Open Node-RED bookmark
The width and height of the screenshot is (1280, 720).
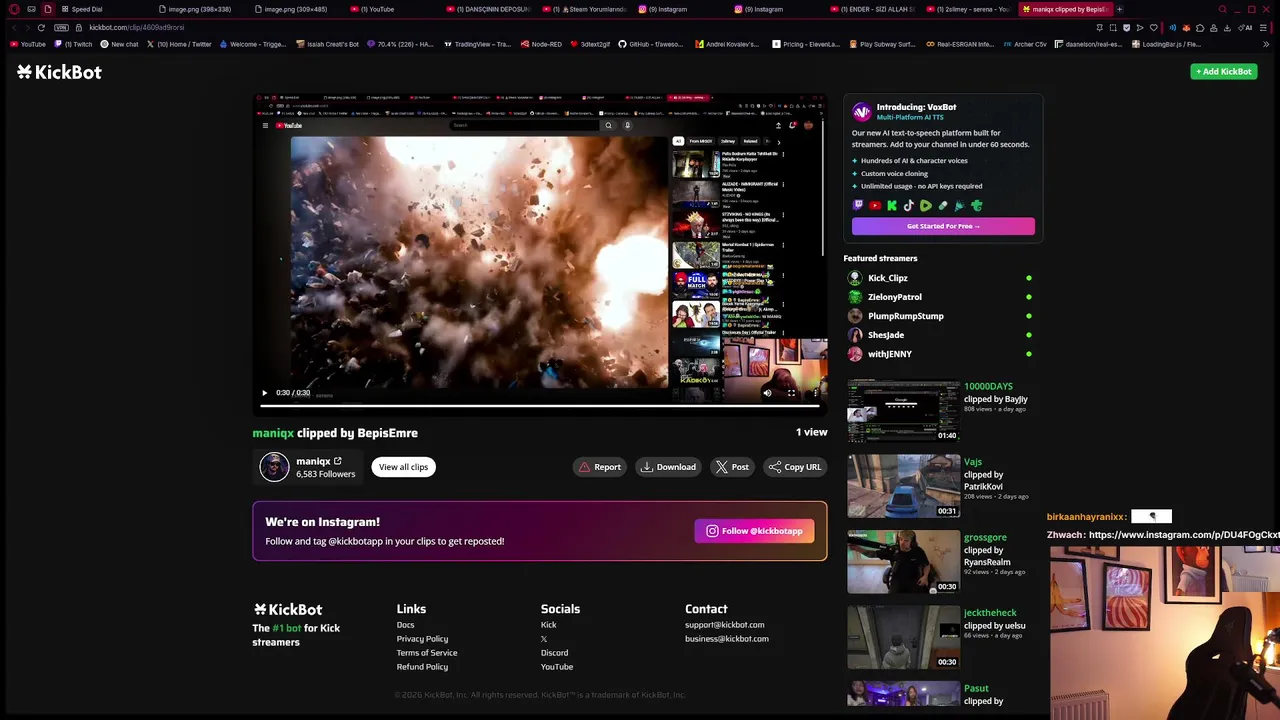542,44
